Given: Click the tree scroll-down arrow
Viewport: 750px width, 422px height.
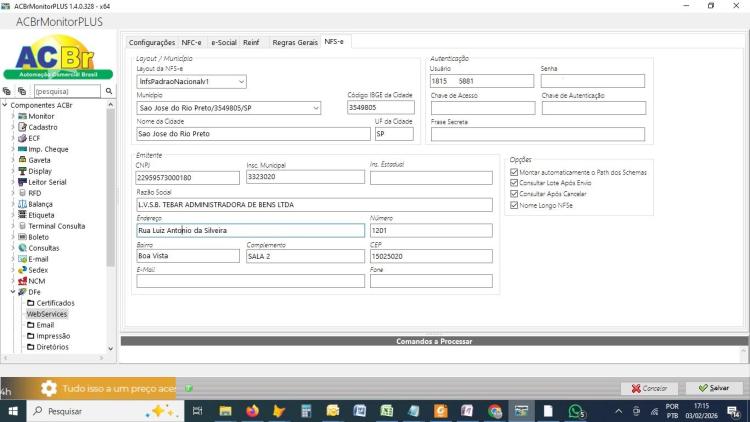Looking at the screenshot, I should click(x=110, y=349).
